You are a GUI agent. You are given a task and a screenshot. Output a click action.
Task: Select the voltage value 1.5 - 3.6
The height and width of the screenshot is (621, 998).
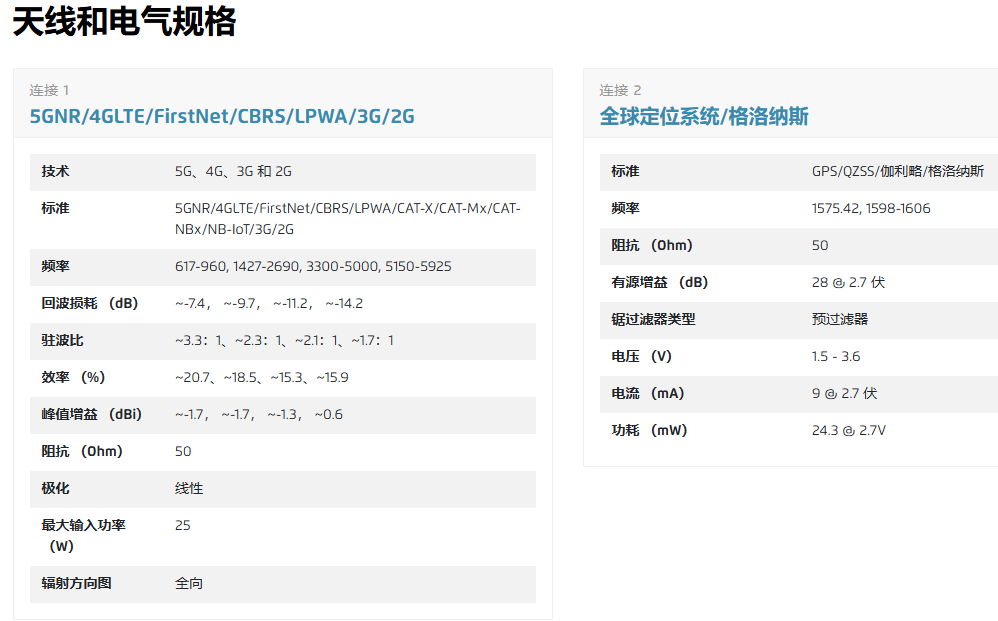(x=836, y=356)
